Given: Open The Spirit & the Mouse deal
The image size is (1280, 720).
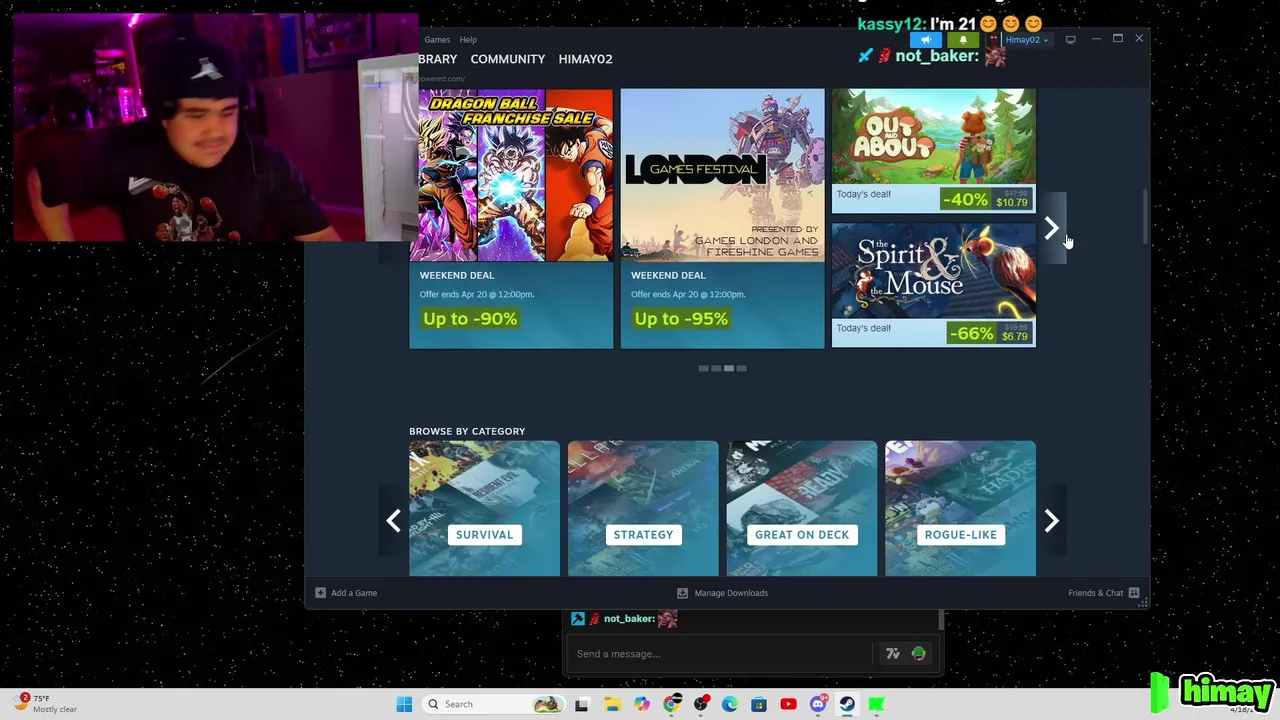Looking at the screenshot, I should (x=933, y=285).
